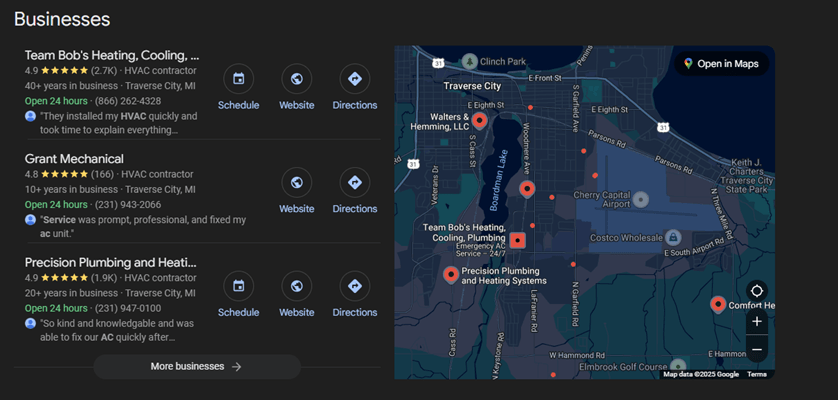Open Team Bob's Heating, Cooling listing title
Viewport: 838px width, 400px height.
coord(112,55)
